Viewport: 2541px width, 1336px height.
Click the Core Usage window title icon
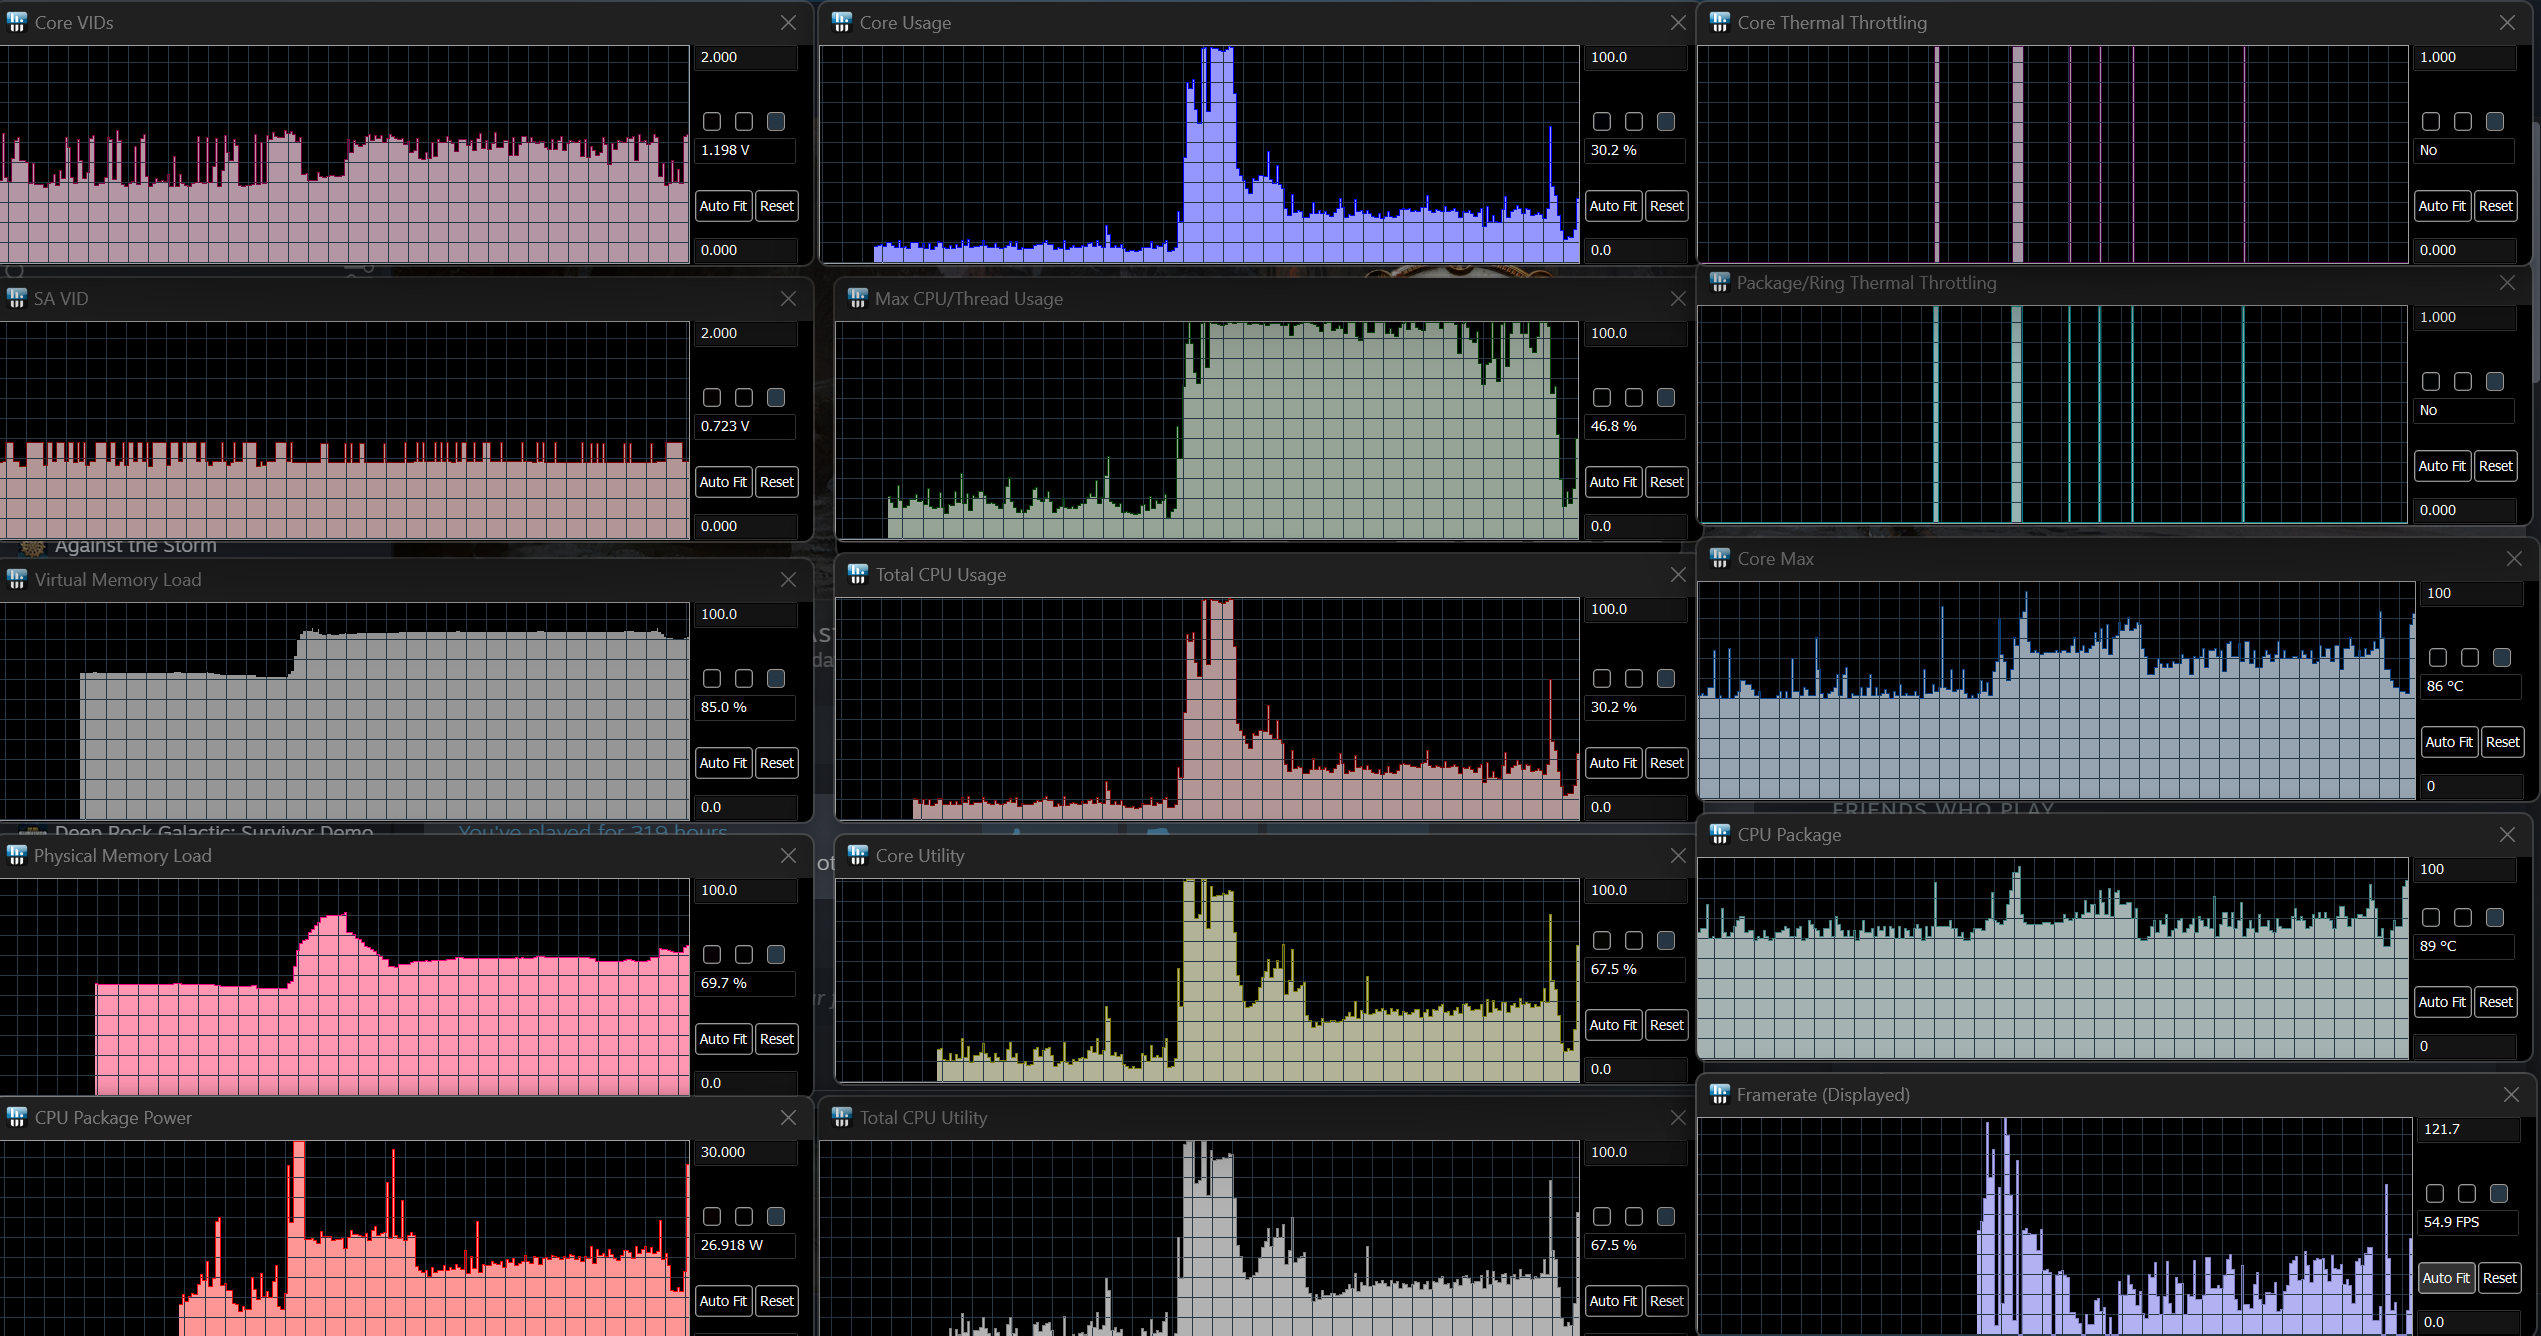(x=842, y=22)
